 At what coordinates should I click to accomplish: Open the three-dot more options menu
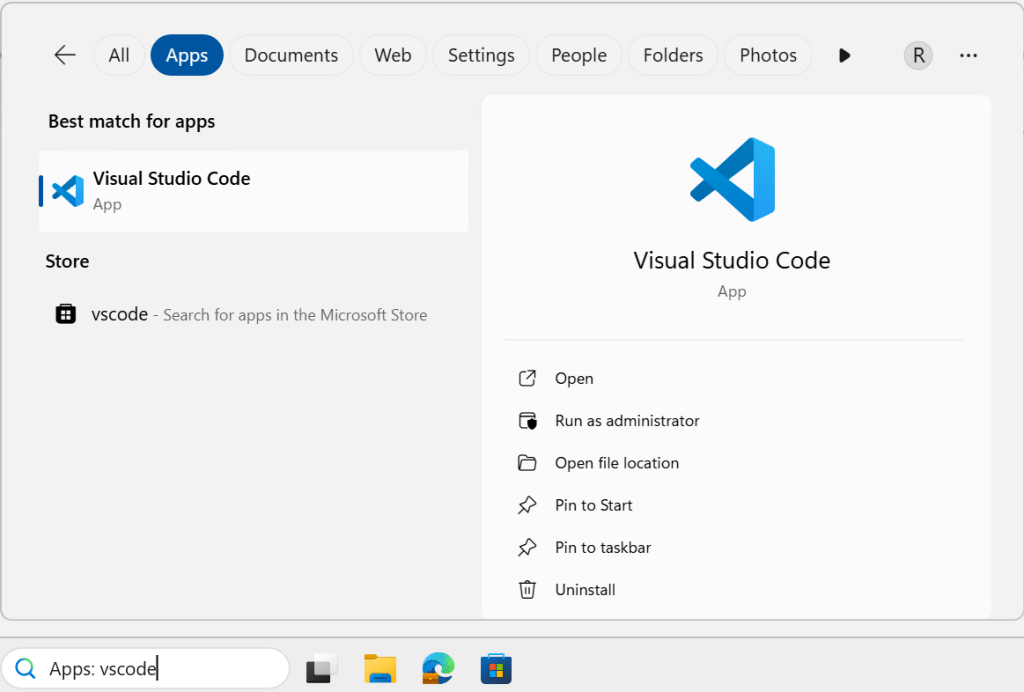(968, 55)
